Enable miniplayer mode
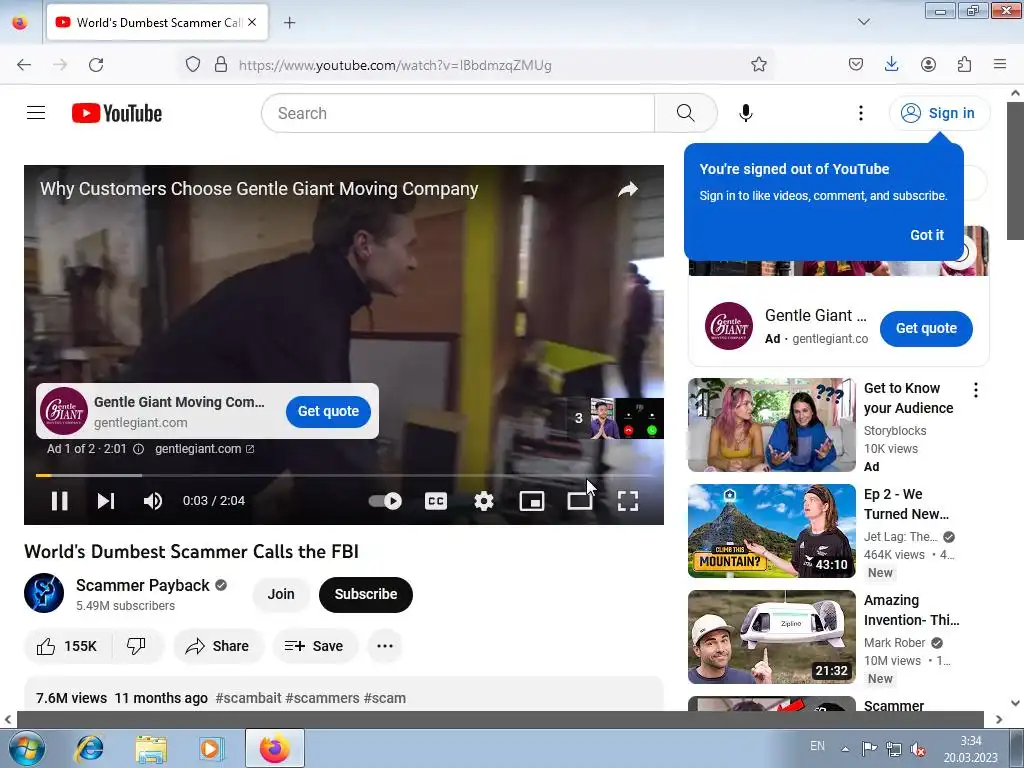The width and height of the screenshot is (1024, 768). pyautogui.click(x=532, y=501)
